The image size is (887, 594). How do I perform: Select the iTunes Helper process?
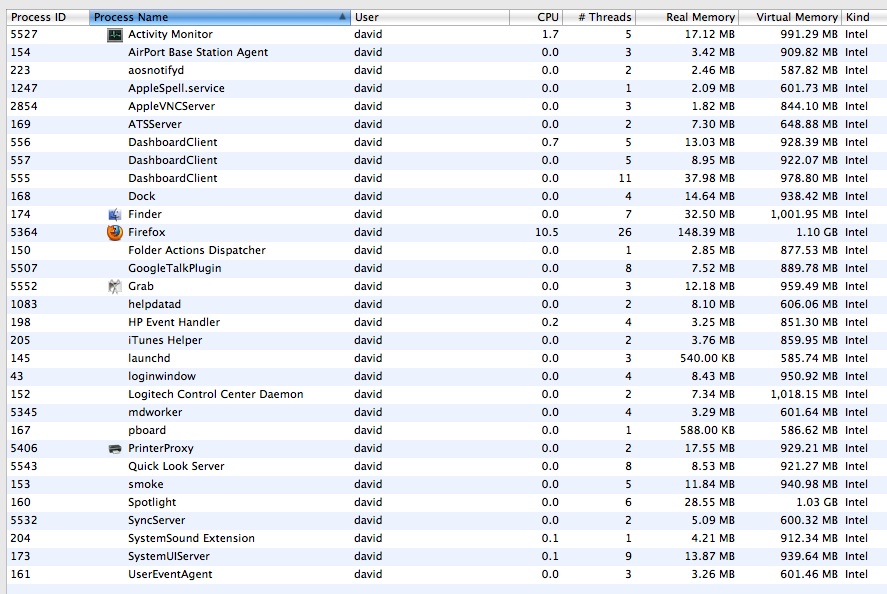(165, 341)
